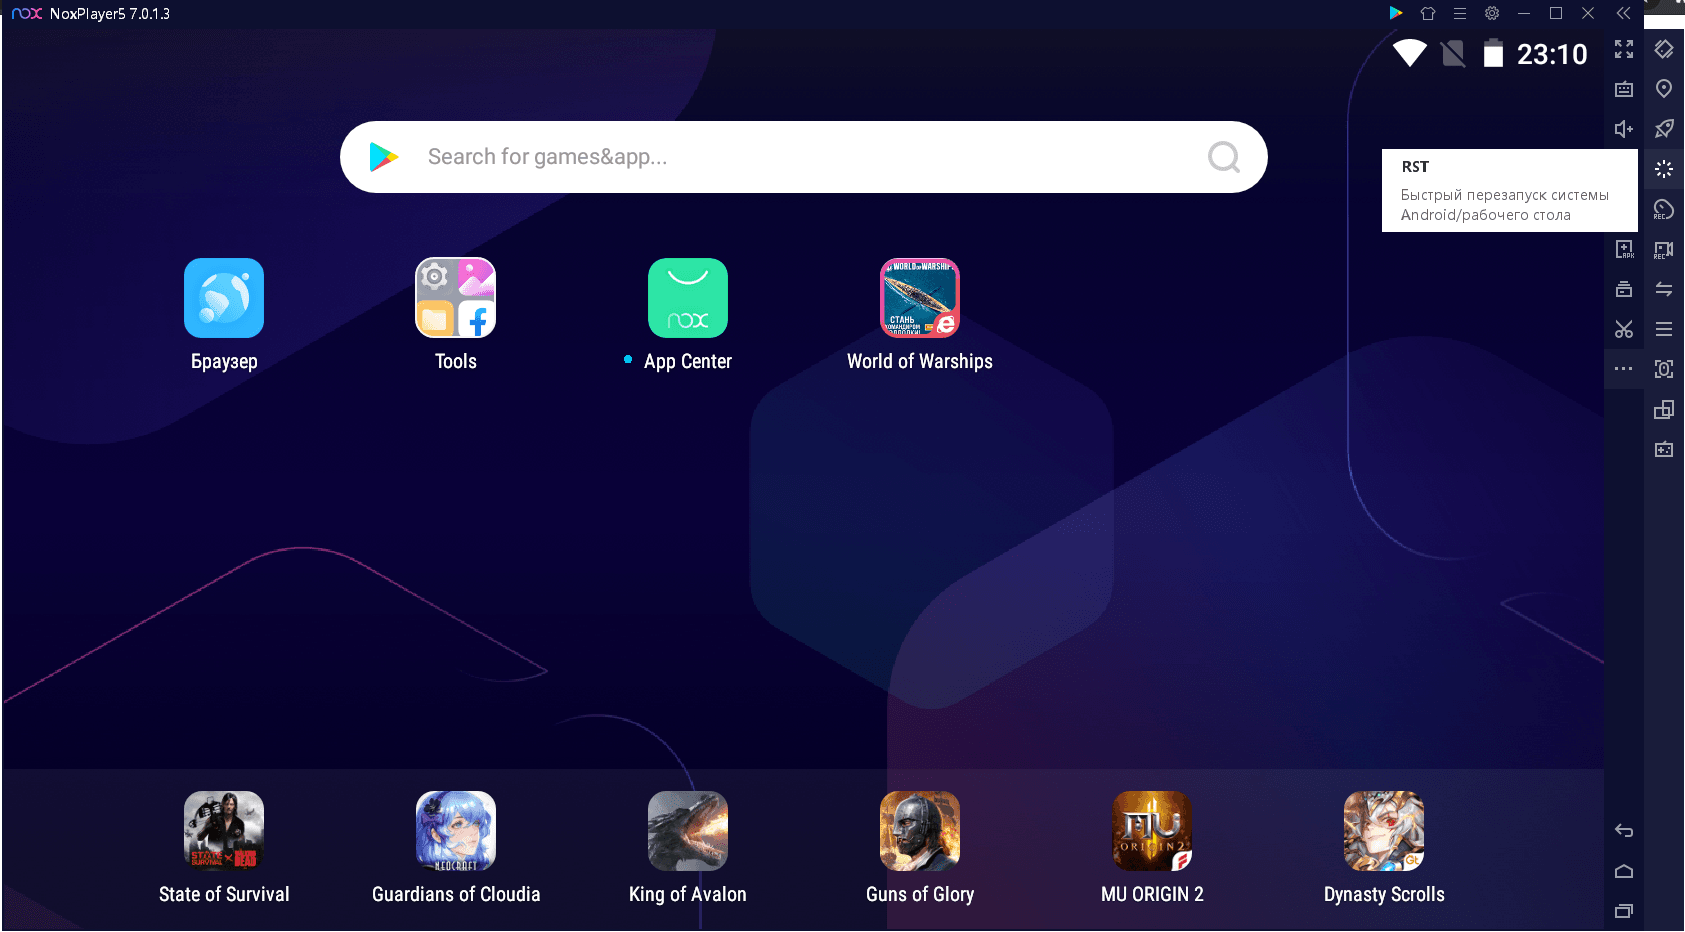Screen dimensions: 1685x932
Task: Click the RST quick restart icon
Action: tap(1664, 169)
